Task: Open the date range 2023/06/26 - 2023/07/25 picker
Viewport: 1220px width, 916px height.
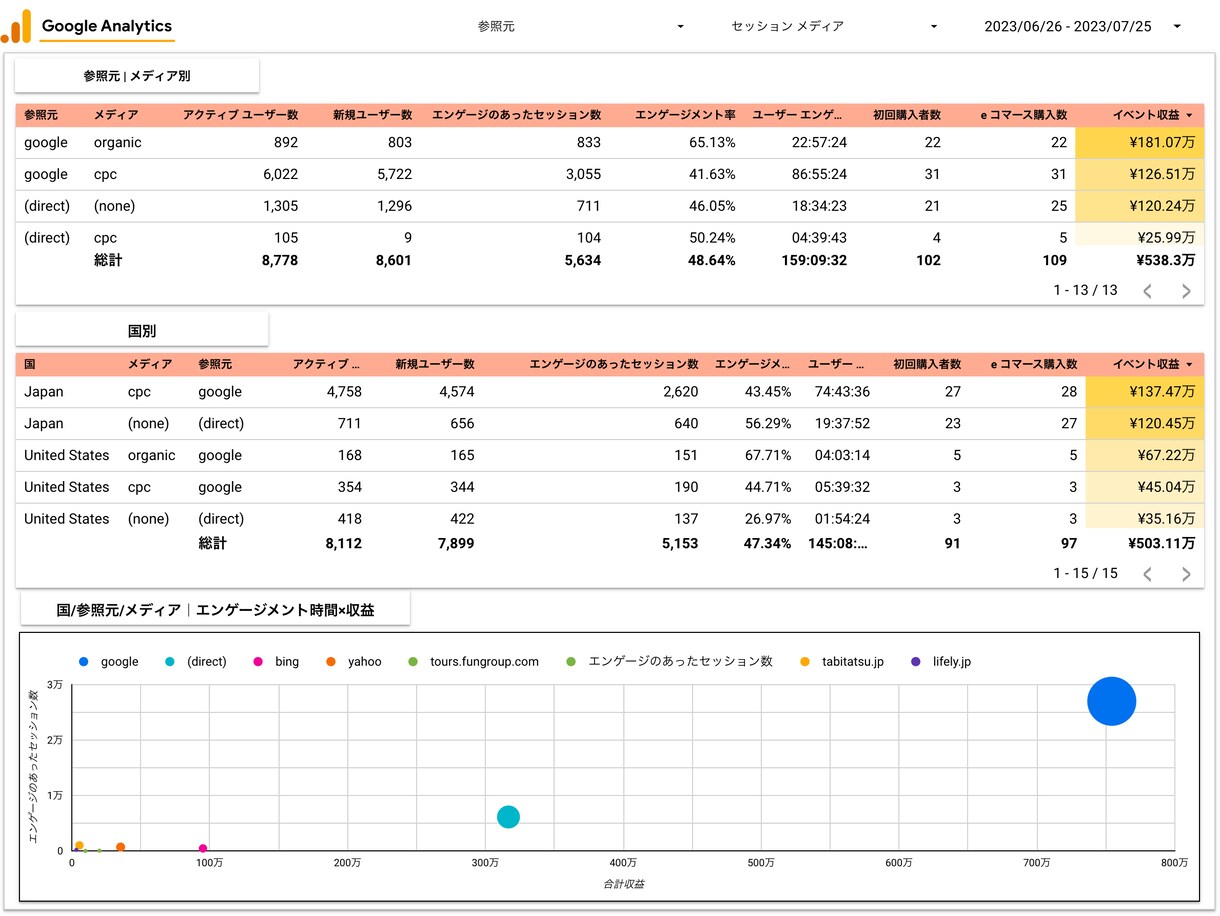Action: coord(1083,26)
